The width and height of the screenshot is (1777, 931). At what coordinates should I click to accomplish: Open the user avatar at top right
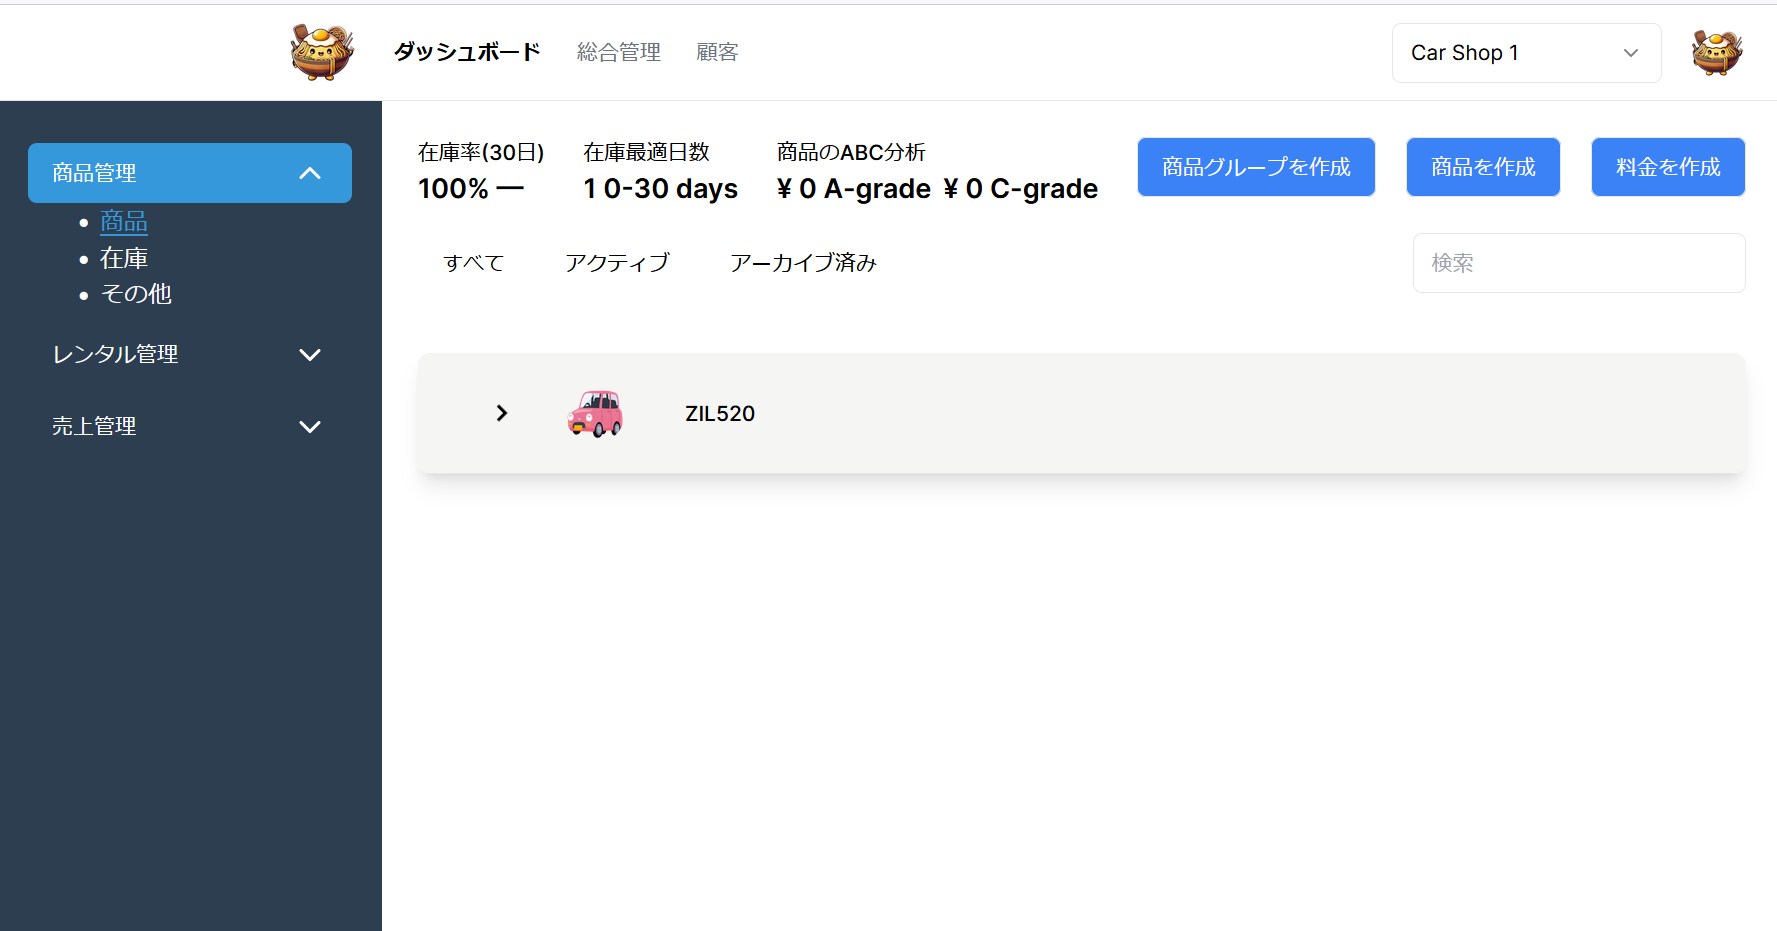tap(1716, 52)
